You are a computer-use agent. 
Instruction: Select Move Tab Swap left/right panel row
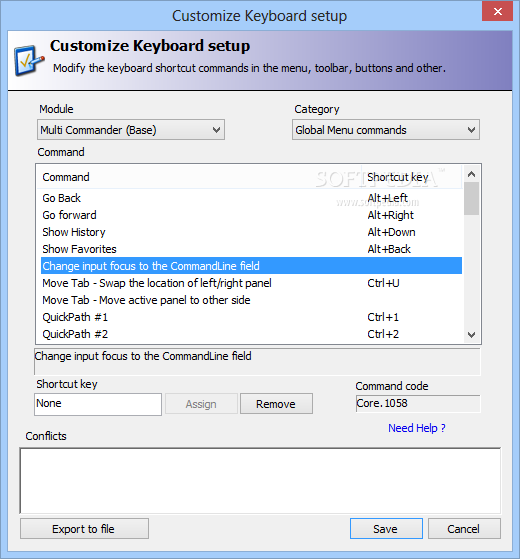pos(251,283)
